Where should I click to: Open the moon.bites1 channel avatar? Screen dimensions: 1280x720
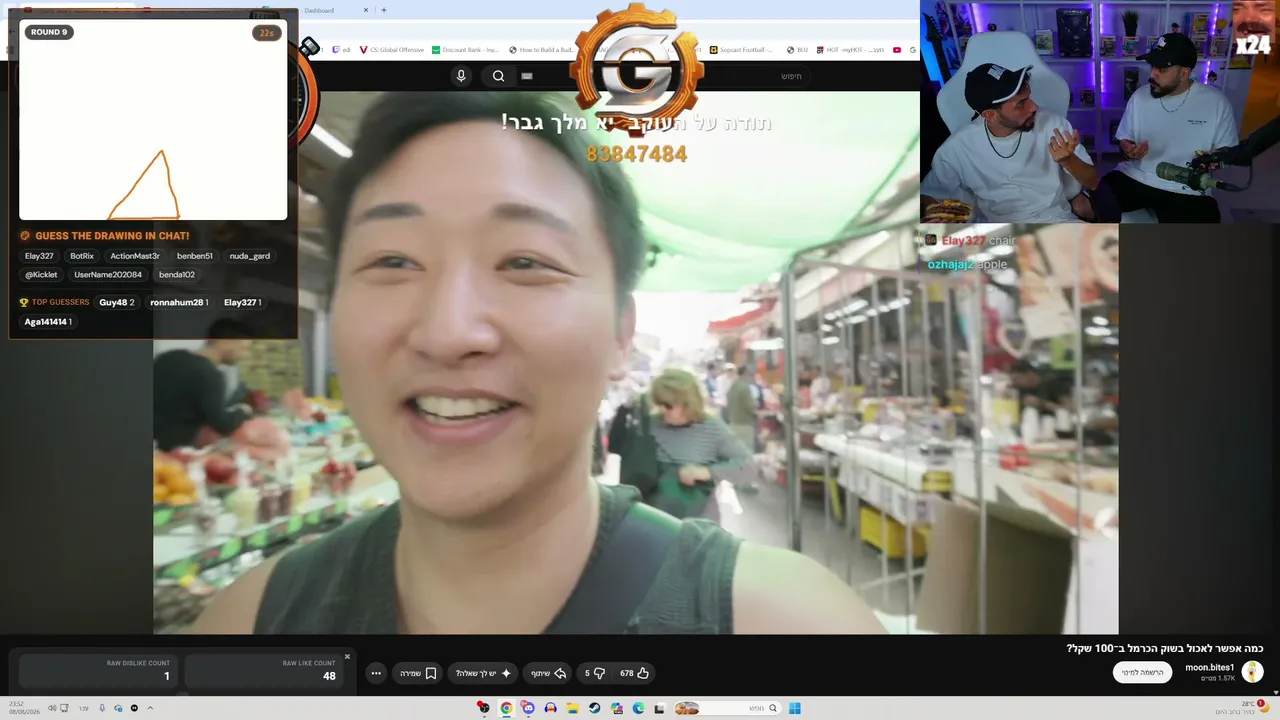click(x=1252, y=672)
